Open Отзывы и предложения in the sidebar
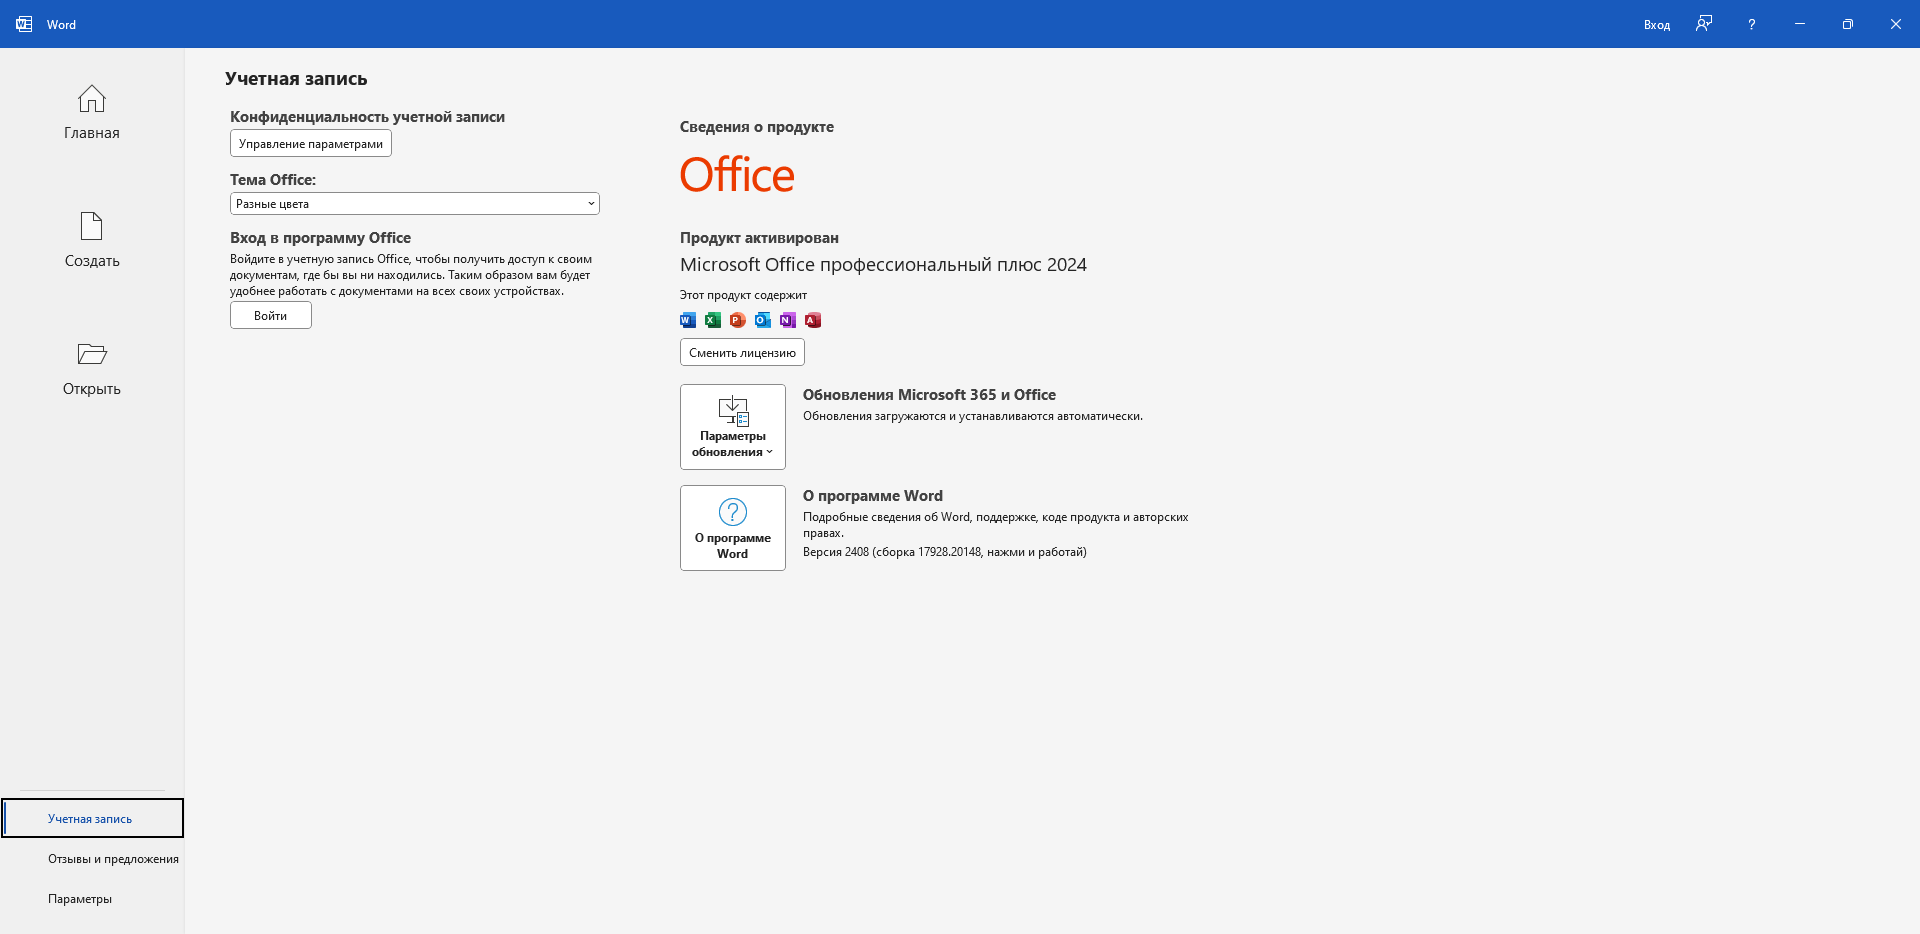The width and height of the screenshot is (1920, 934). 92,858
